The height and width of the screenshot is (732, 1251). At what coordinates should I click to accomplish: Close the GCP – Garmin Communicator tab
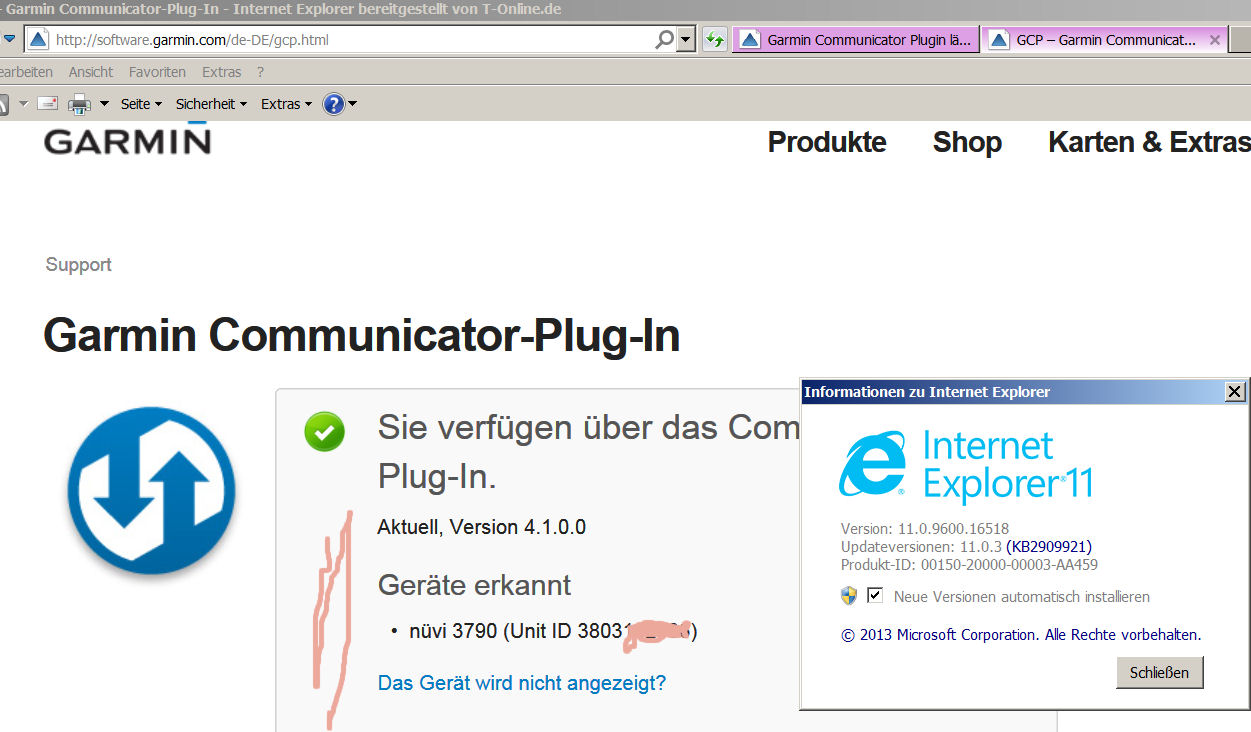(x=1215, y=40)
